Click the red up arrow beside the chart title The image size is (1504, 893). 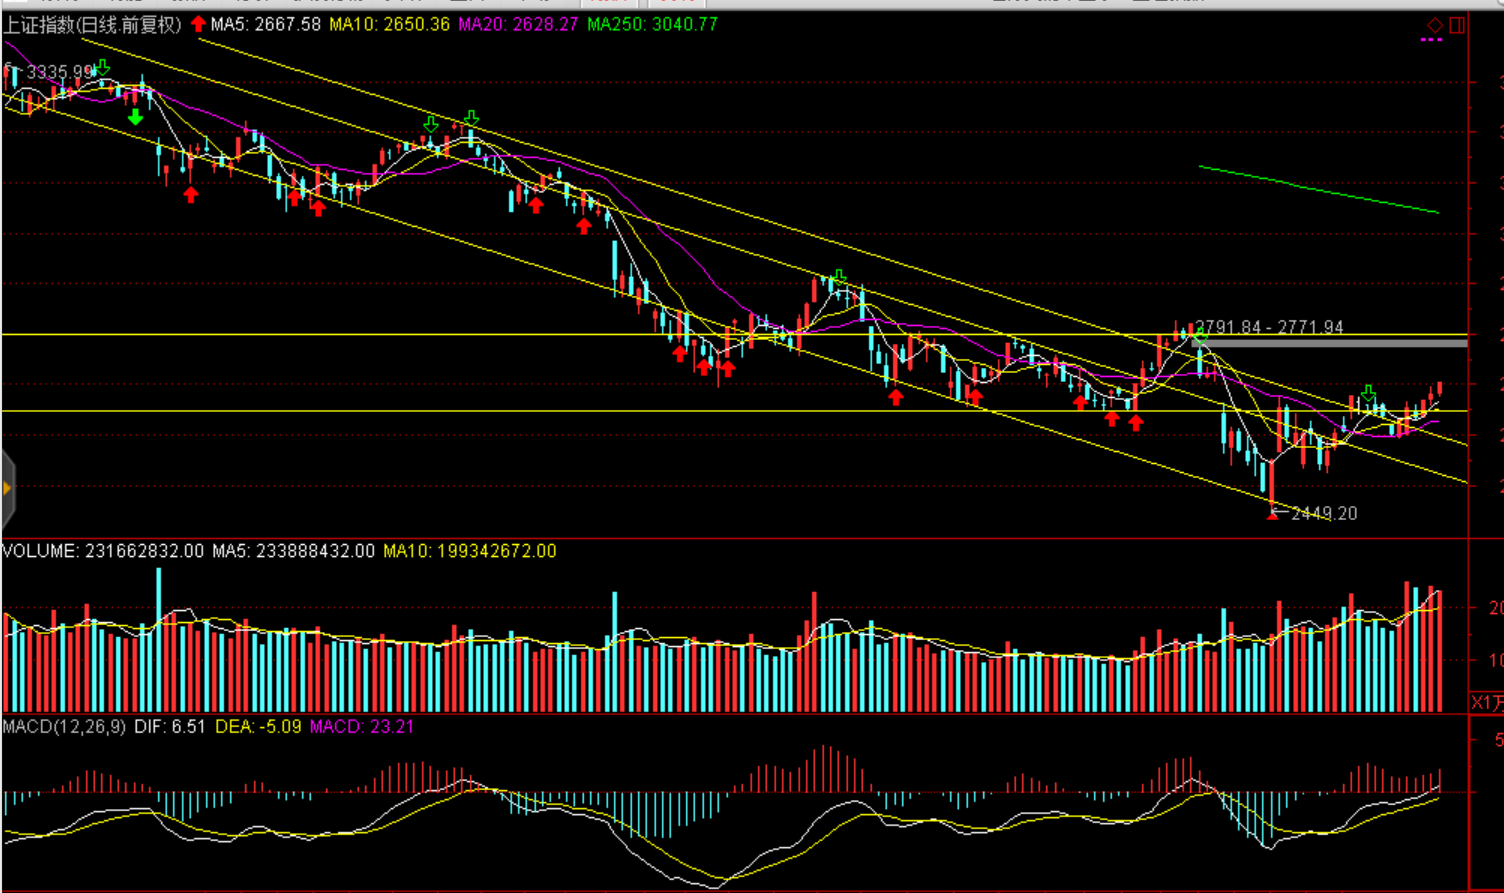199,24
